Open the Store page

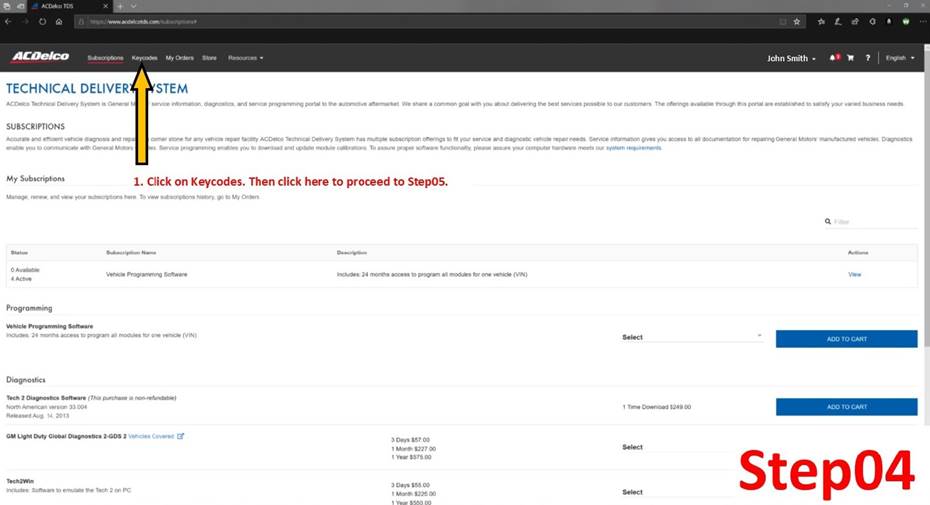click(209, 58)
